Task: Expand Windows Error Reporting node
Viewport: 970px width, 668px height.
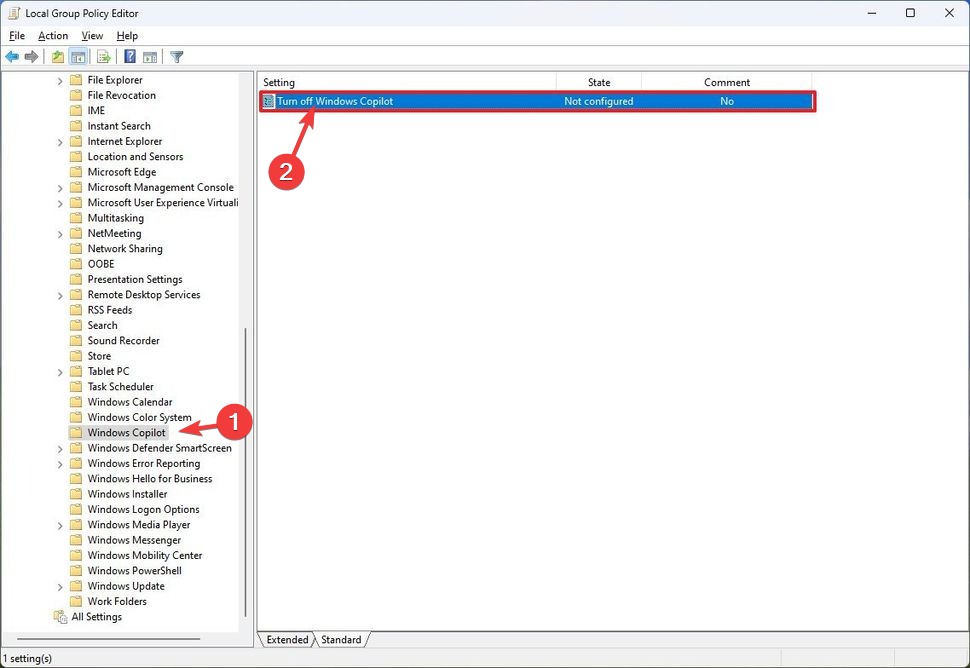Action: [x=60, y=464]
